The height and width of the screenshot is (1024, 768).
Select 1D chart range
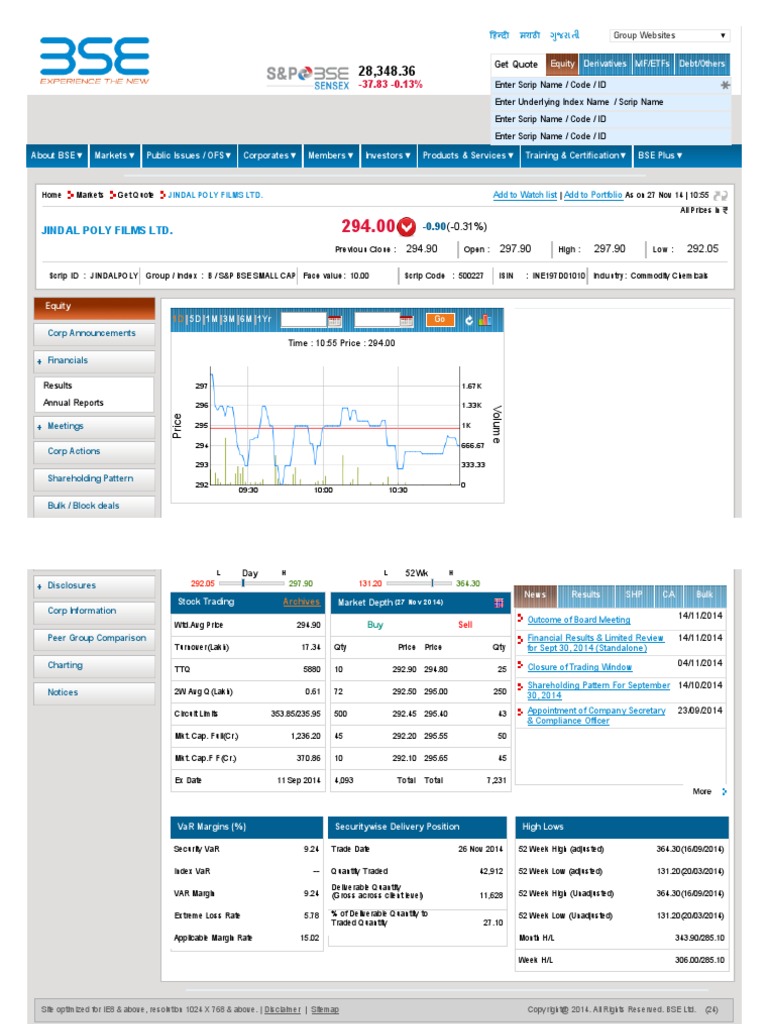point(180,319)
